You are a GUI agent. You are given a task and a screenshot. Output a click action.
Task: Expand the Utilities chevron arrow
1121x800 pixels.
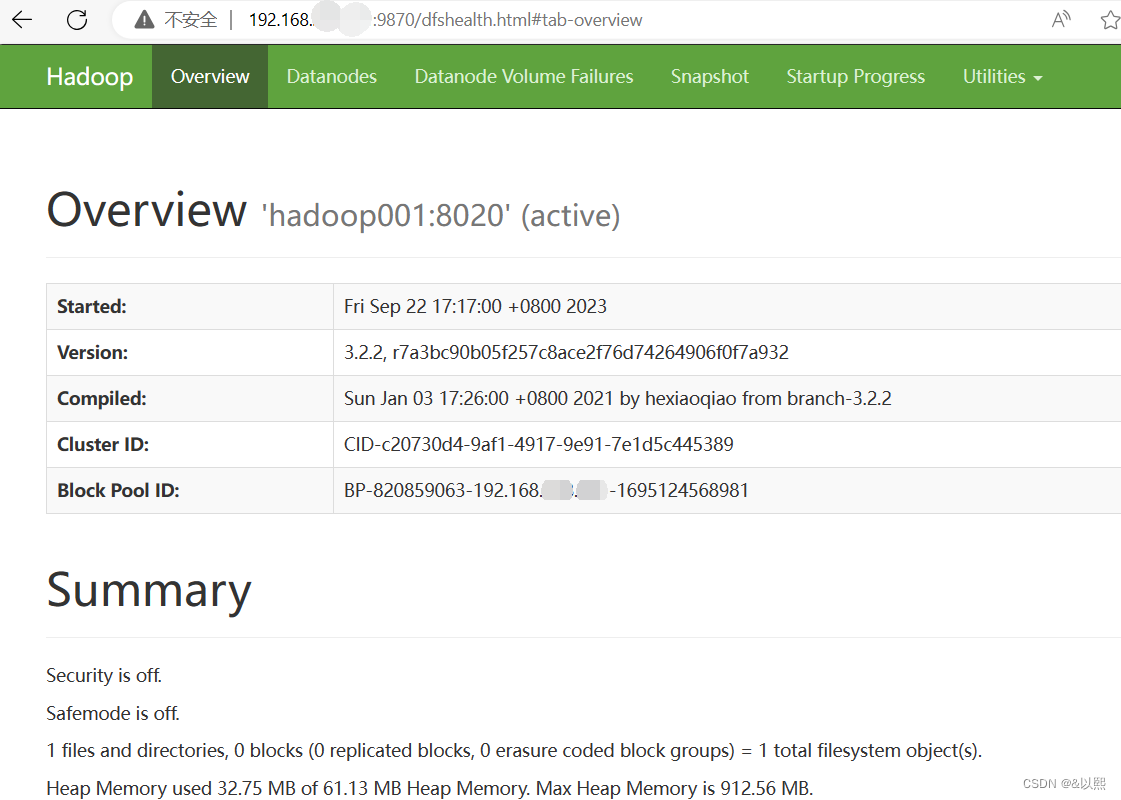(1037, 77)
